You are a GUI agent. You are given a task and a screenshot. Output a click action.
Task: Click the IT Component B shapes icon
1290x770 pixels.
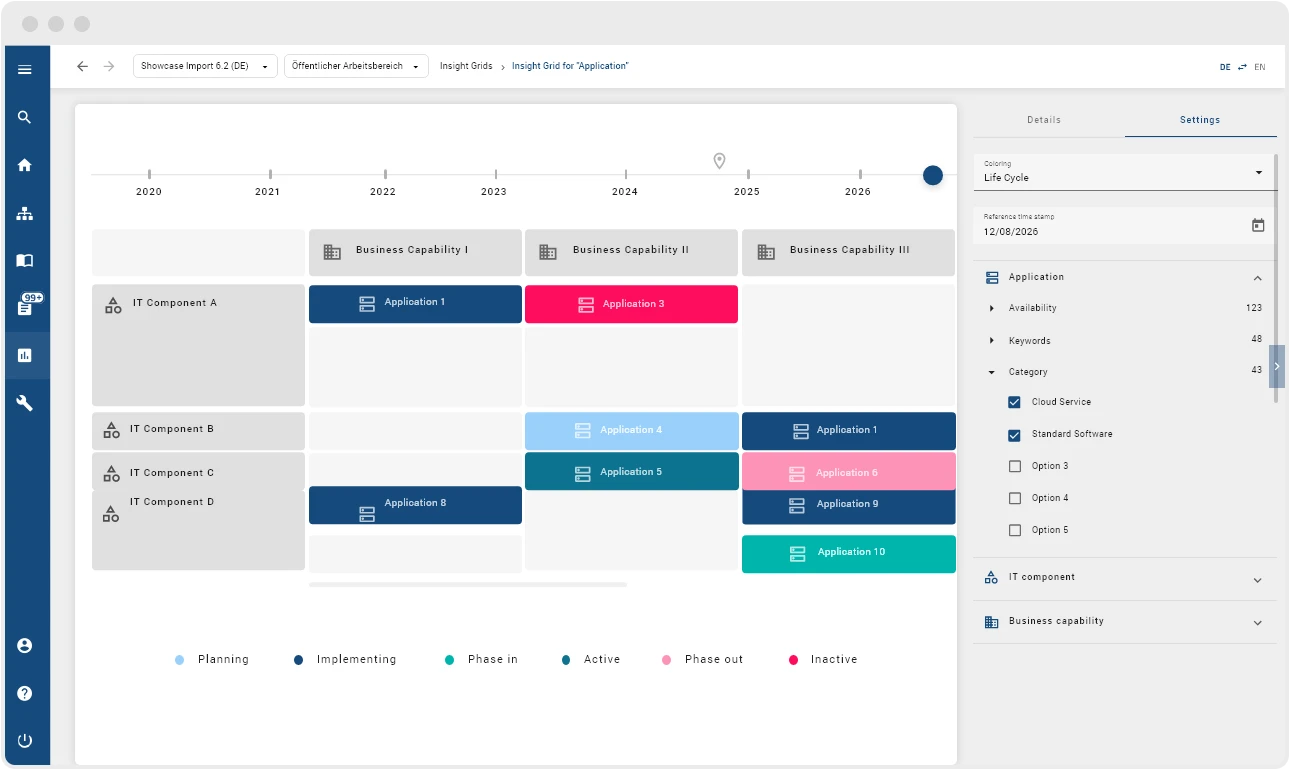click(x=112, y=431)
